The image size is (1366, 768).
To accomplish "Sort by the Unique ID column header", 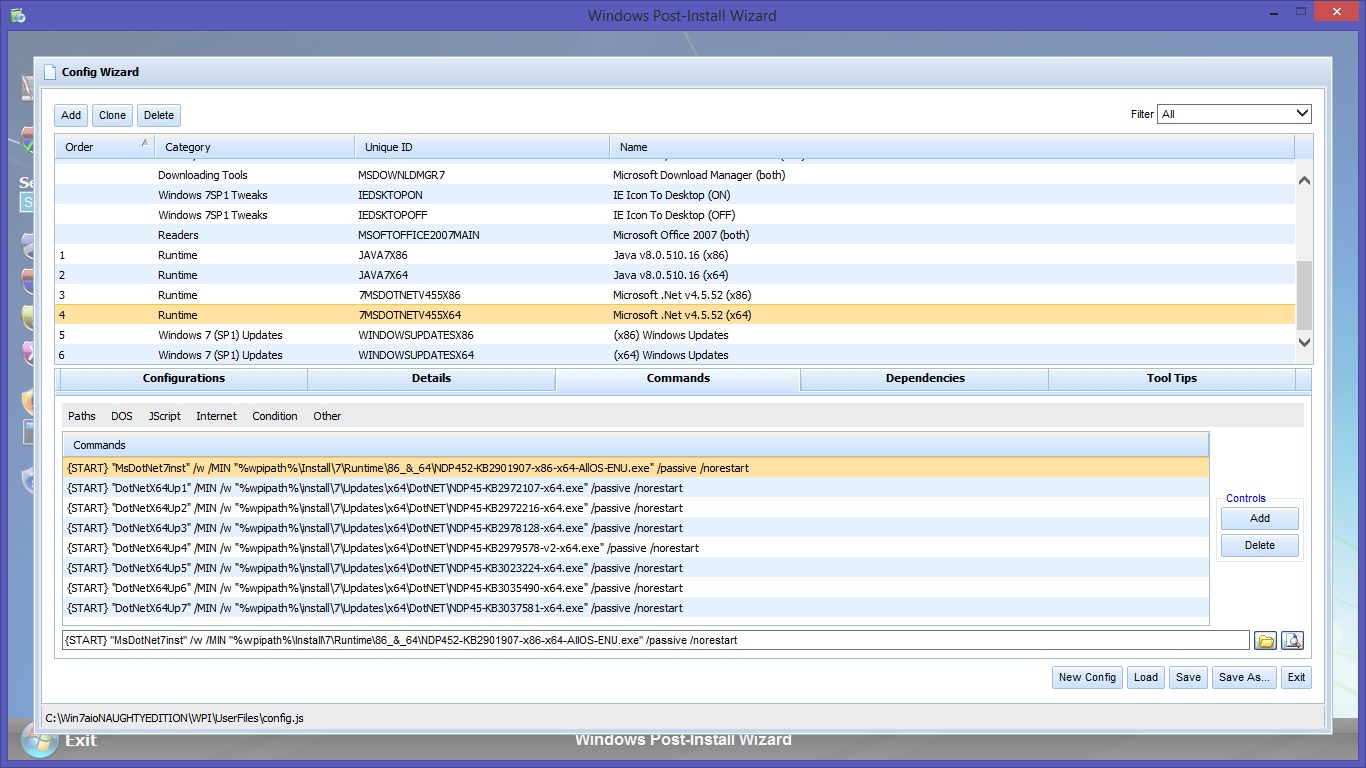I will [x=482, y=147].
